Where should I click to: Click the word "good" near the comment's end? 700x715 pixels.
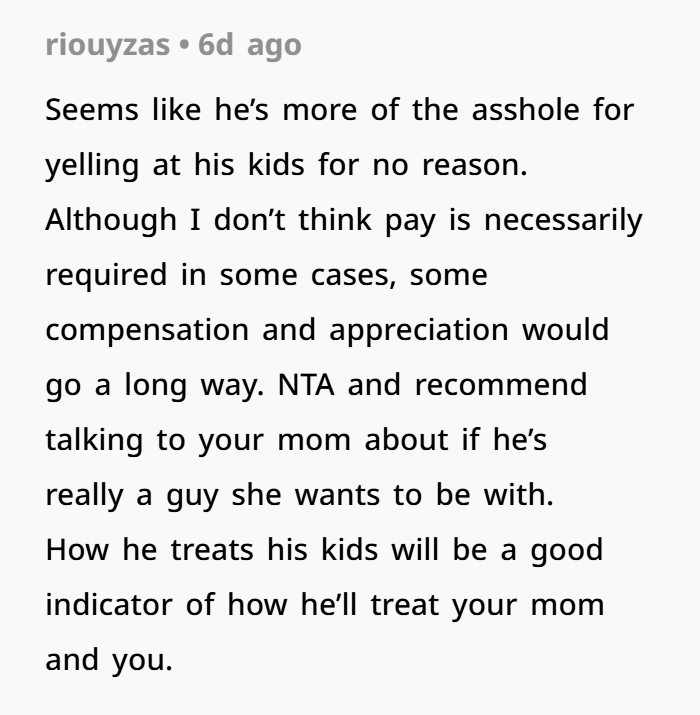click(x=564, y=550)
